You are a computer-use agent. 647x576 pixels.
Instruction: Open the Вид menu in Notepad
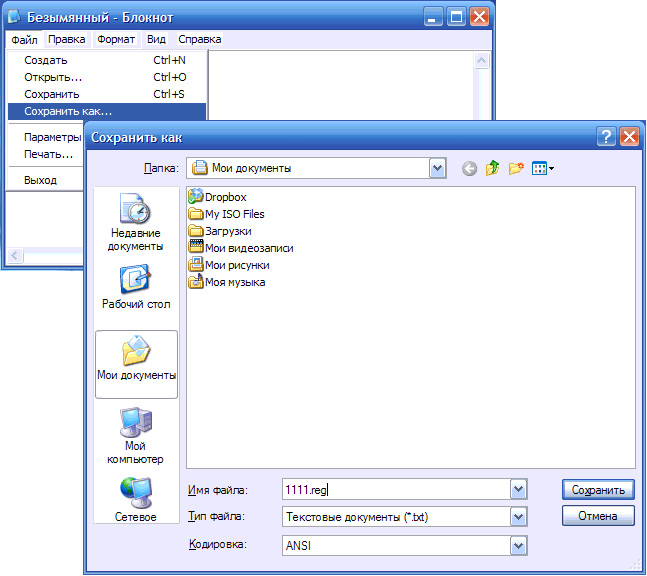click(156, 39)
